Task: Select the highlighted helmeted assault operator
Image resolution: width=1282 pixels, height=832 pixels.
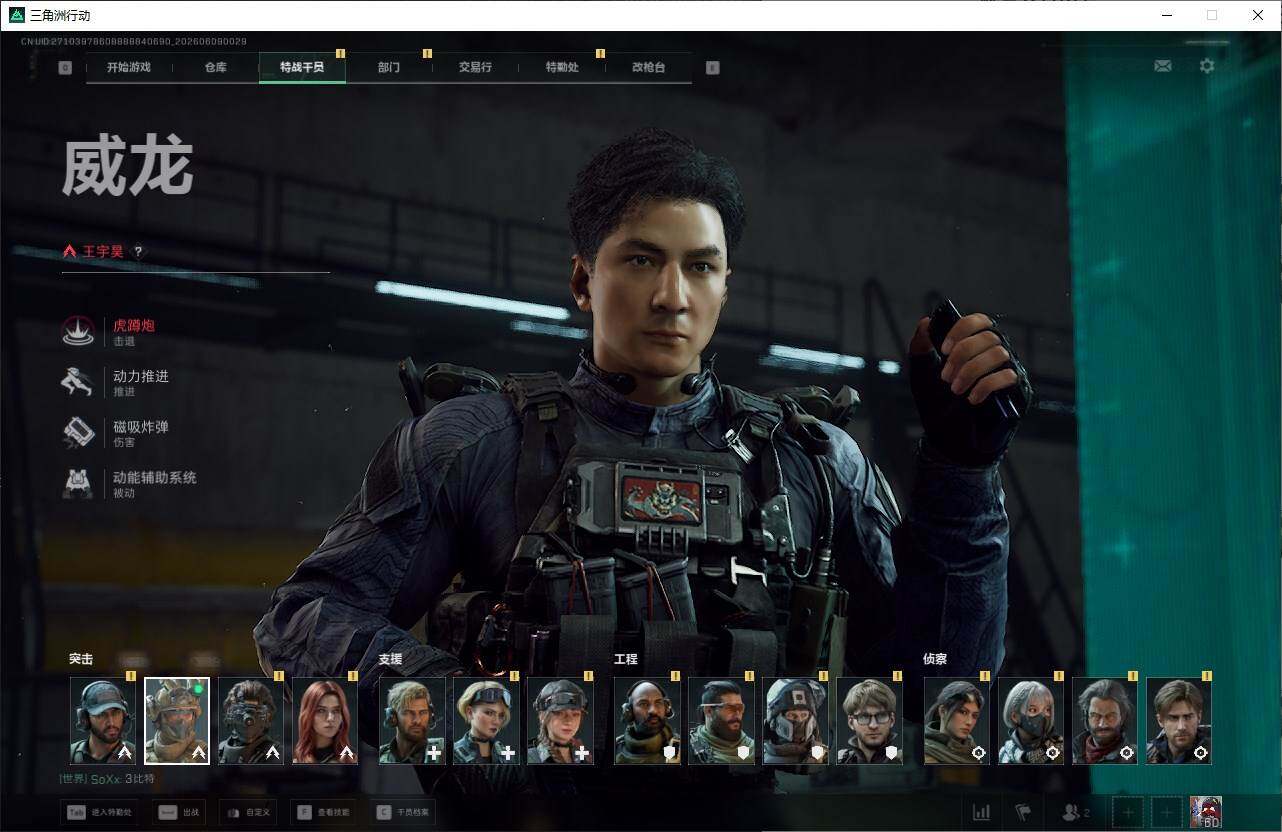Action: click(x=177, y=721)
